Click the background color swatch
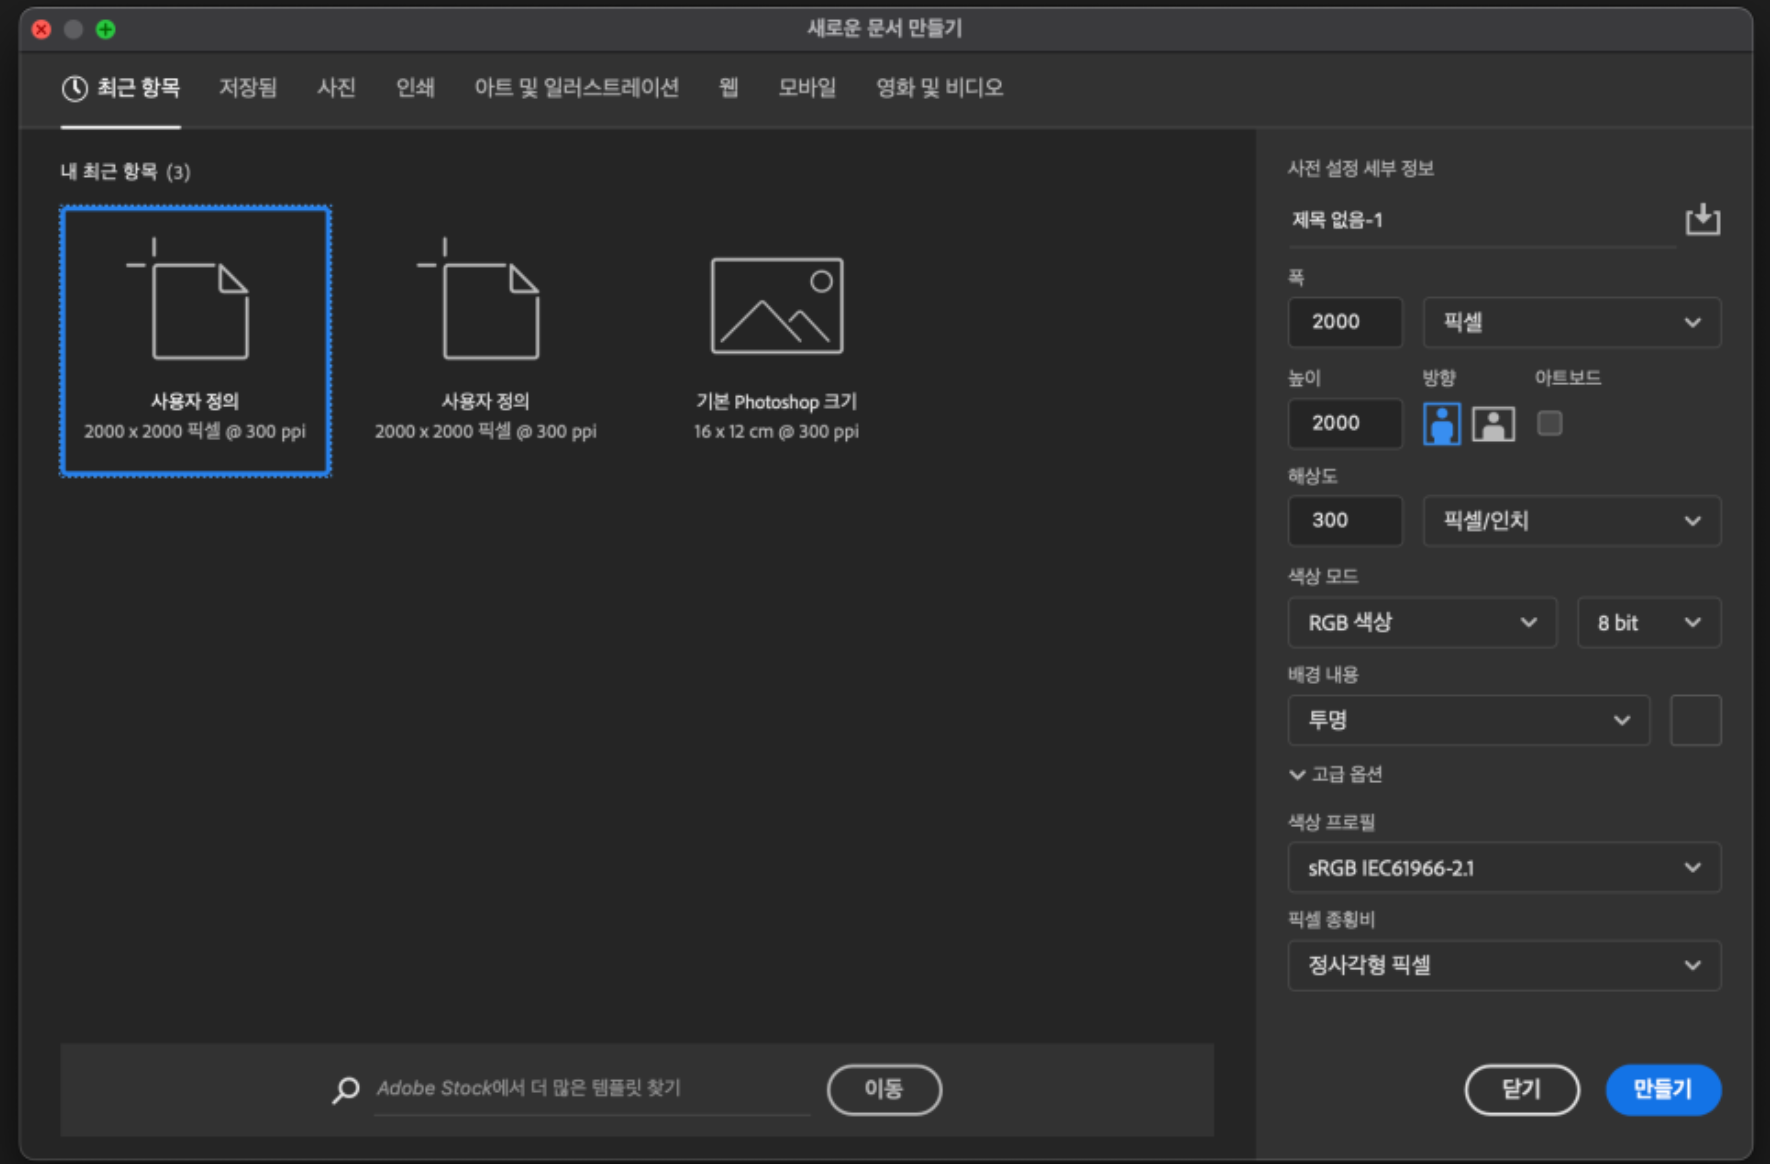The image size is (1770, 1164). tap(1695, 720)
